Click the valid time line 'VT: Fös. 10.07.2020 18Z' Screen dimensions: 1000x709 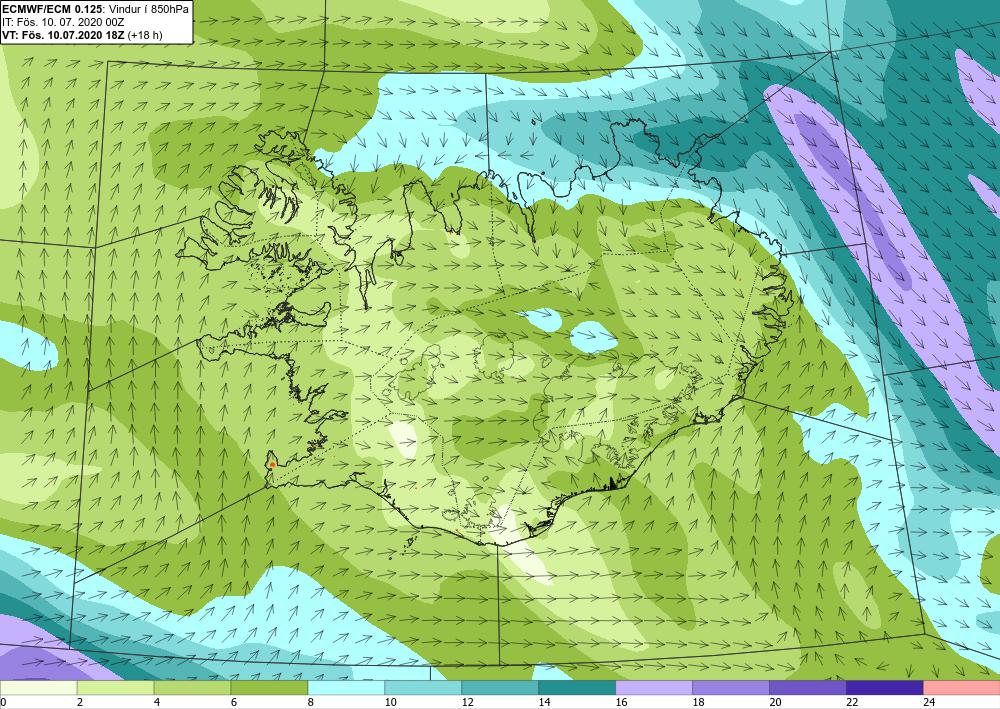(64, 35)
